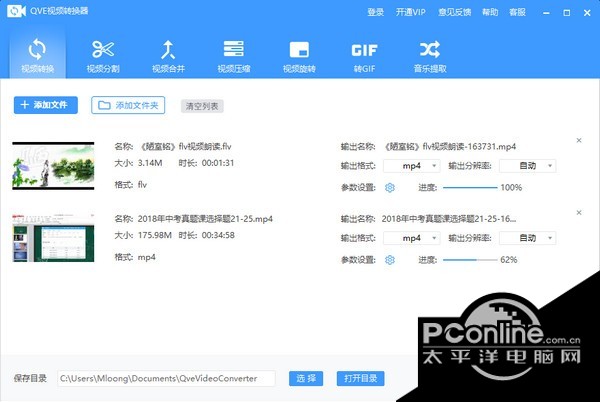Switch to 视频分割 video split tool
Image resolution: width=600 pixels, height=402 pixels.
tap(103, 55)
